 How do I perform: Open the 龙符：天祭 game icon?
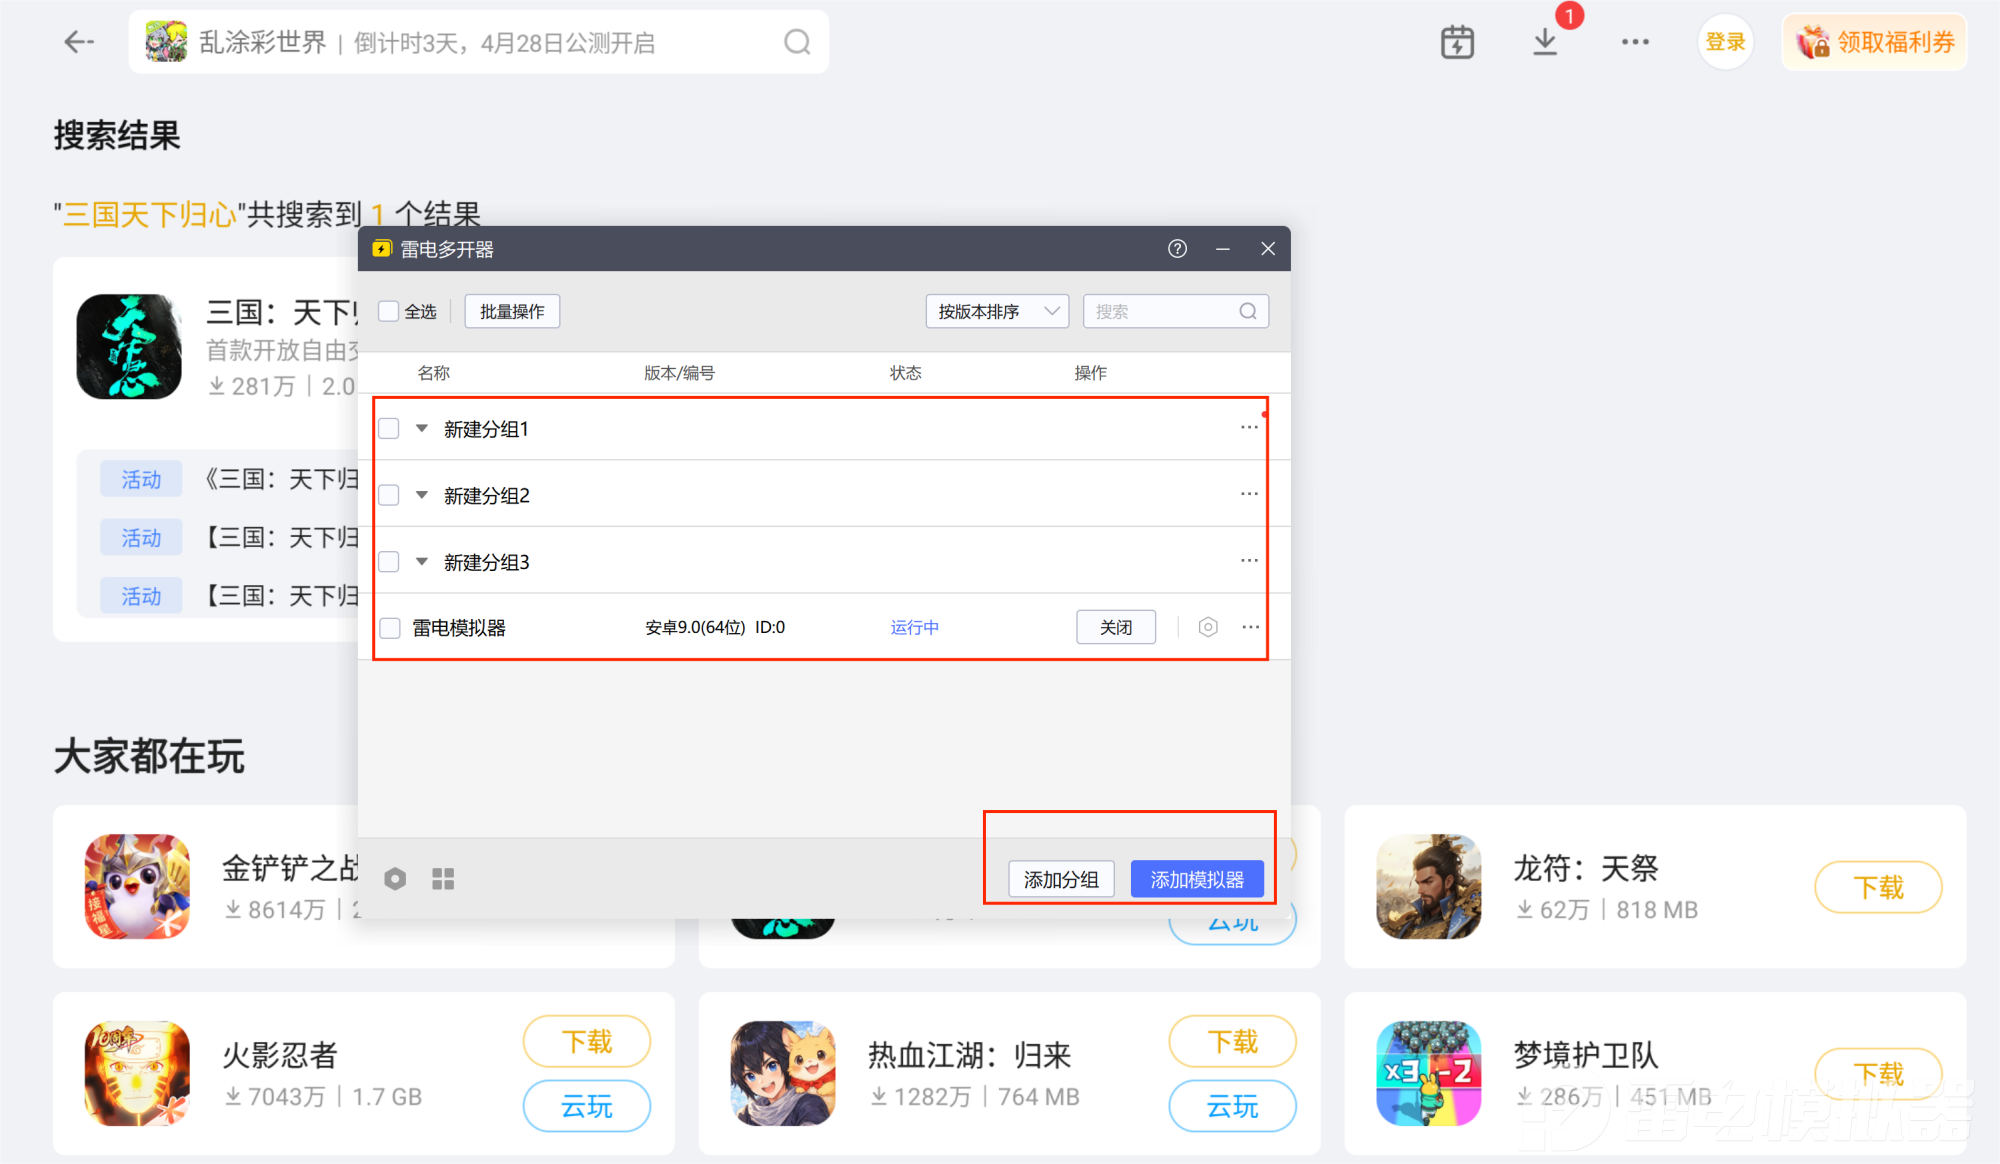coord(1429,886)
